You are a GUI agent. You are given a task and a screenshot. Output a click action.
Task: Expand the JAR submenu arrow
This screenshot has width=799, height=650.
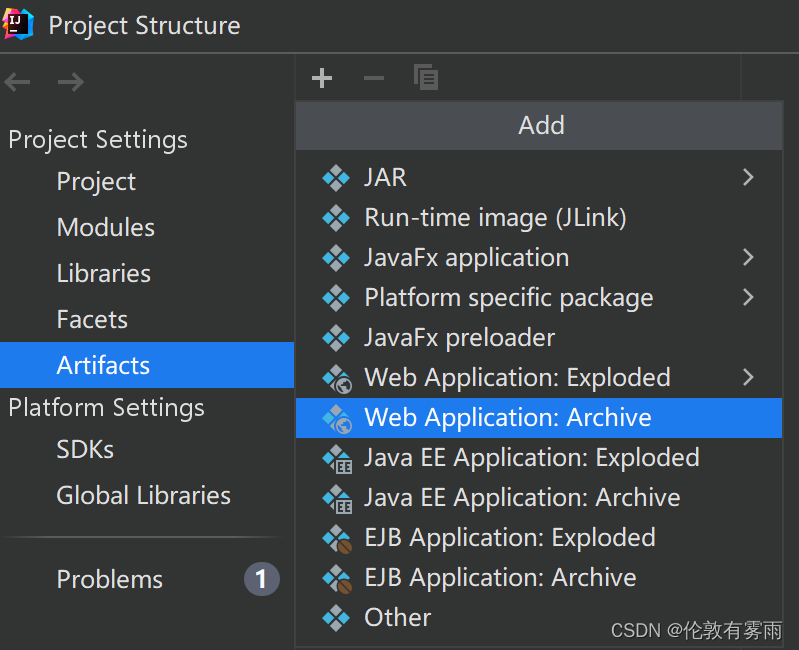pos(748,177)
